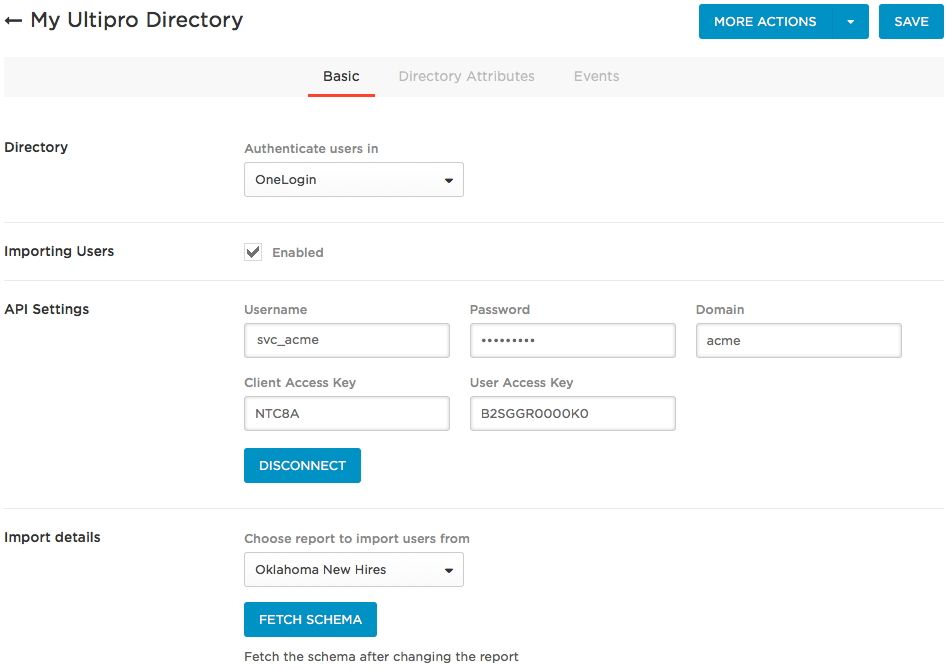Click the back arrow beside My Ultipro Directory
The image size is (948, 671).
(13, 21)
